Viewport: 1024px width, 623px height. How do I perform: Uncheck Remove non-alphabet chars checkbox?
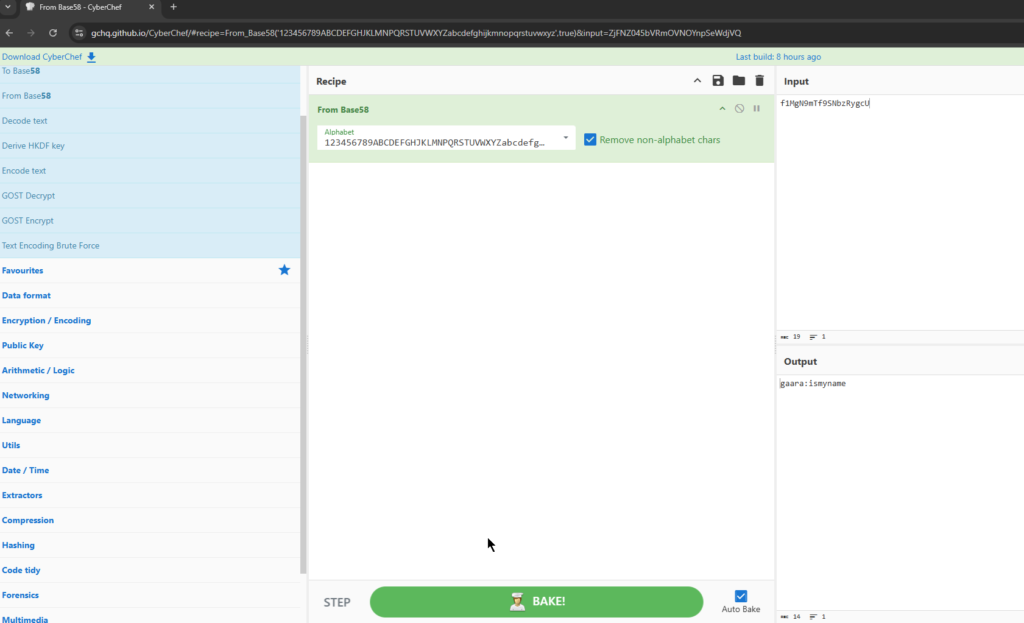pos(590,139)
